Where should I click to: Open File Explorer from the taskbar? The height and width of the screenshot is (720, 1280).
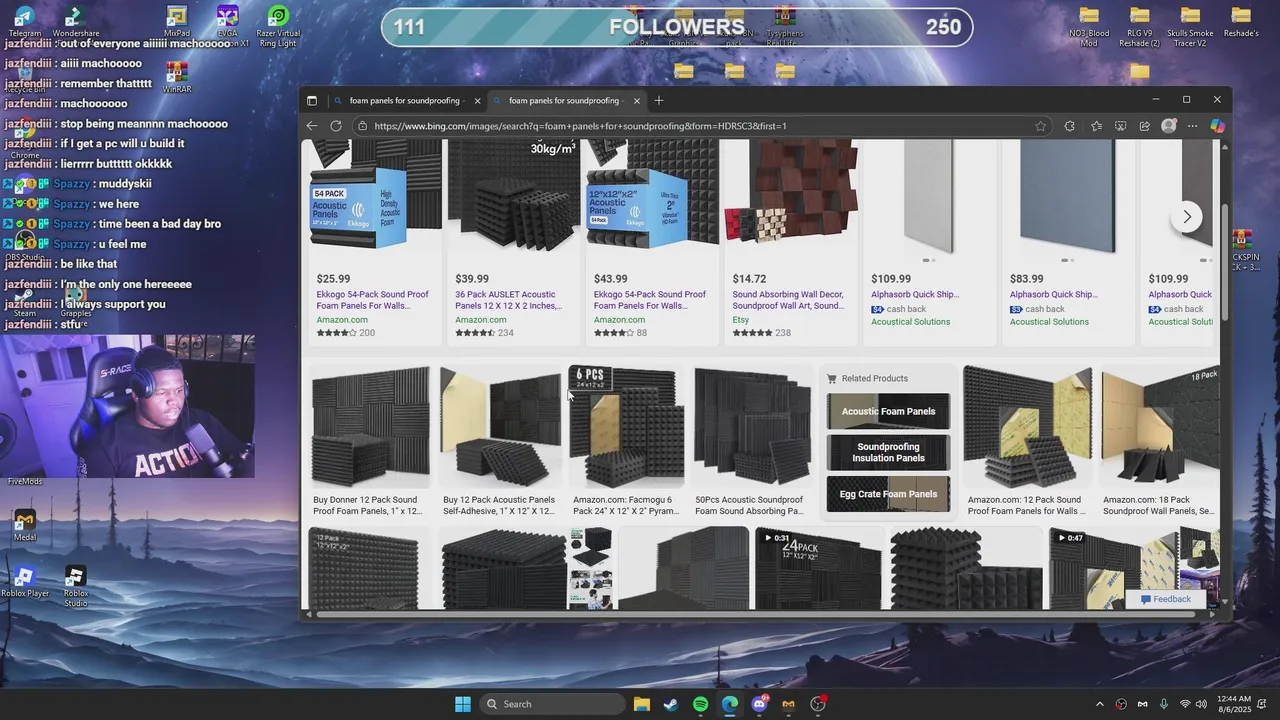point(642,704)
